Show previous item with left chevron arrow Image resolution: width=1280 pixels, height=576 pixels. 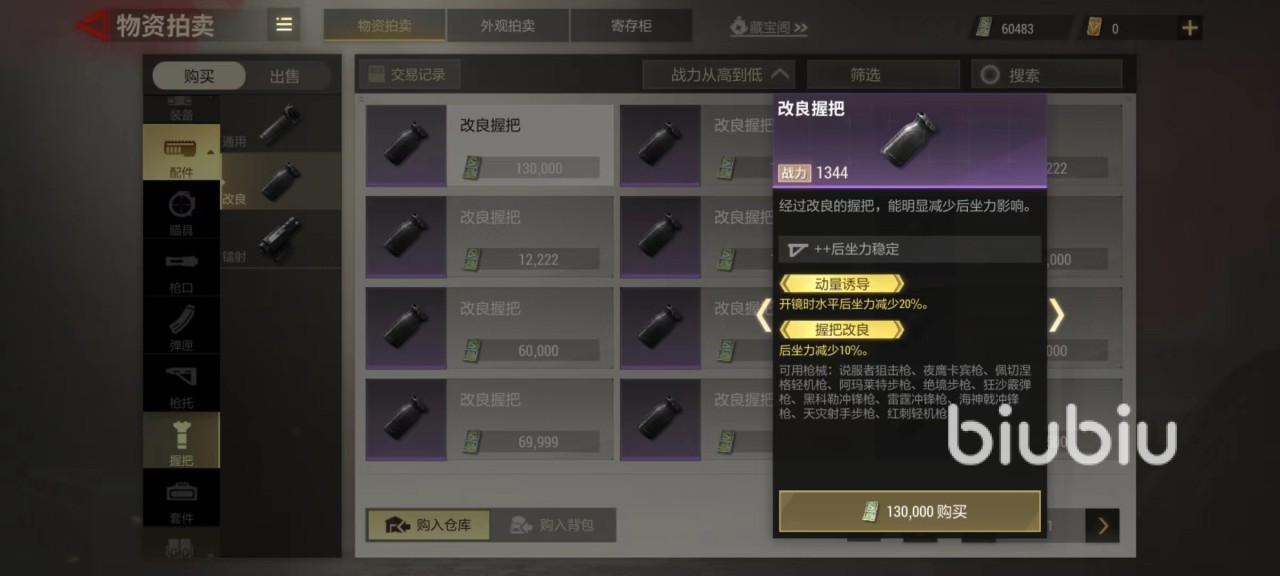coord(763,316)
